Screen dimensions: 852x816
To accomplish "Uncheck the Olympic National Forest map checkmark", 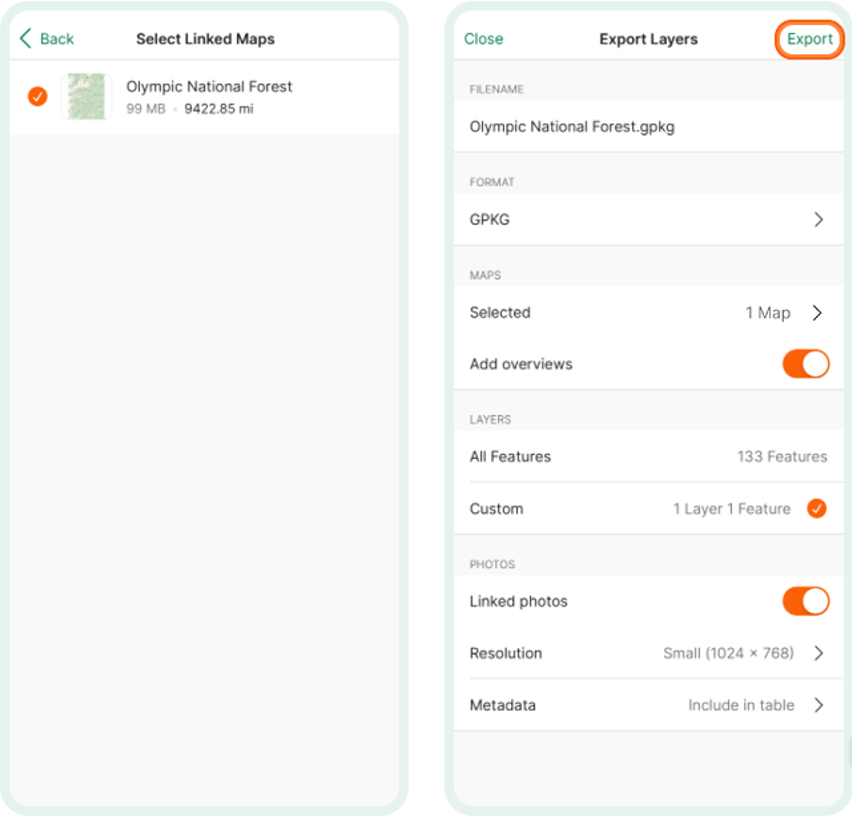I will tap(37, 96).
